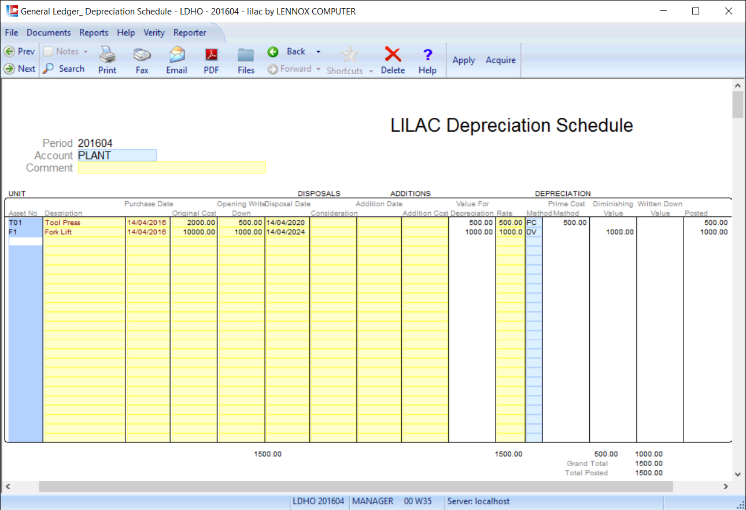Click the MANAGER status bar entry
The image size is (746, 510).
tap(373, 501)
